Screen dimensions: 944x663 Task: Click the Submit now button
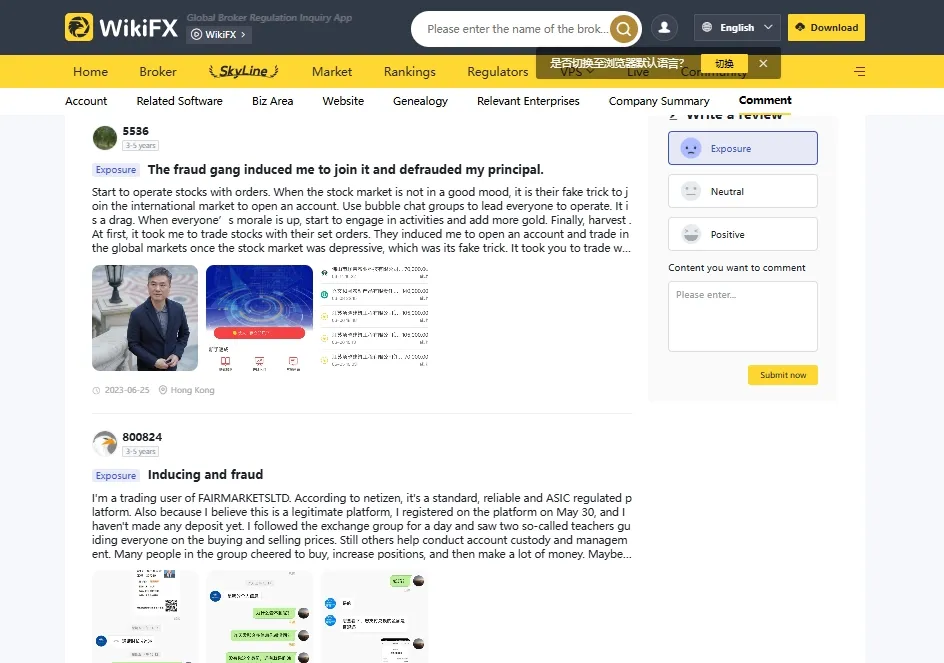click(x=783, y=375)
